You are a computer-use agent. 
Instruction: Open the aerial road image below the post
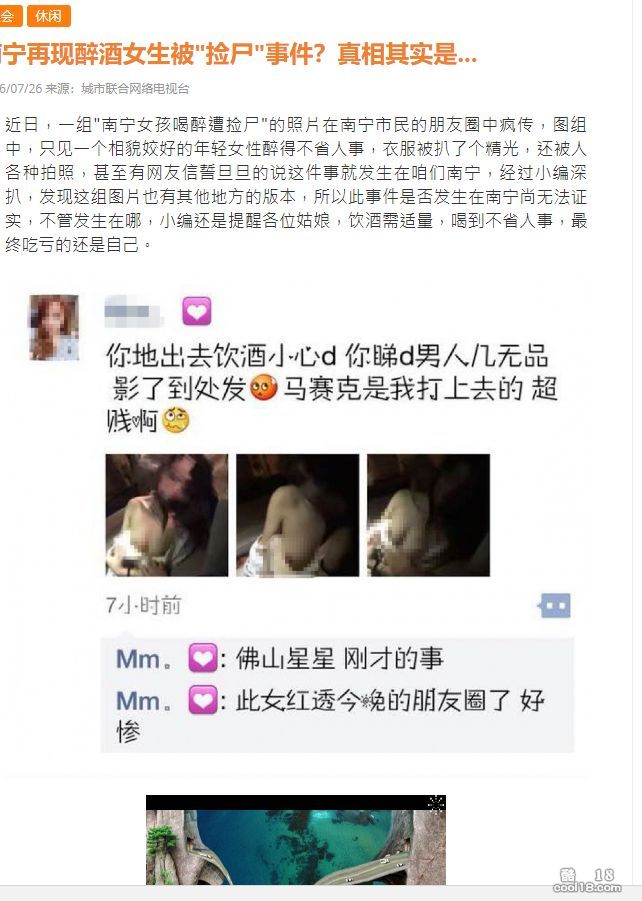point(296,840)
